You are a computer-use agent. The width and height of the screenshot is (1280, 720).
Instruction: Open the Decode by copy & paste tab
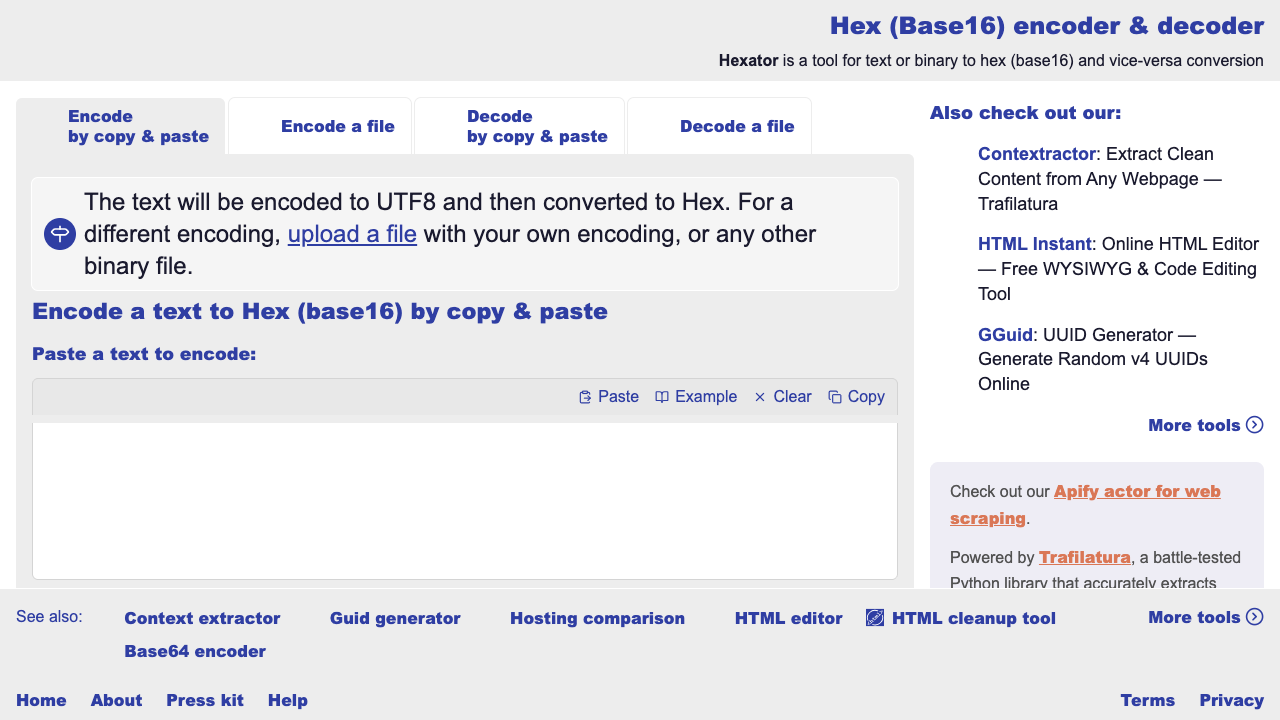pos(537,126)
